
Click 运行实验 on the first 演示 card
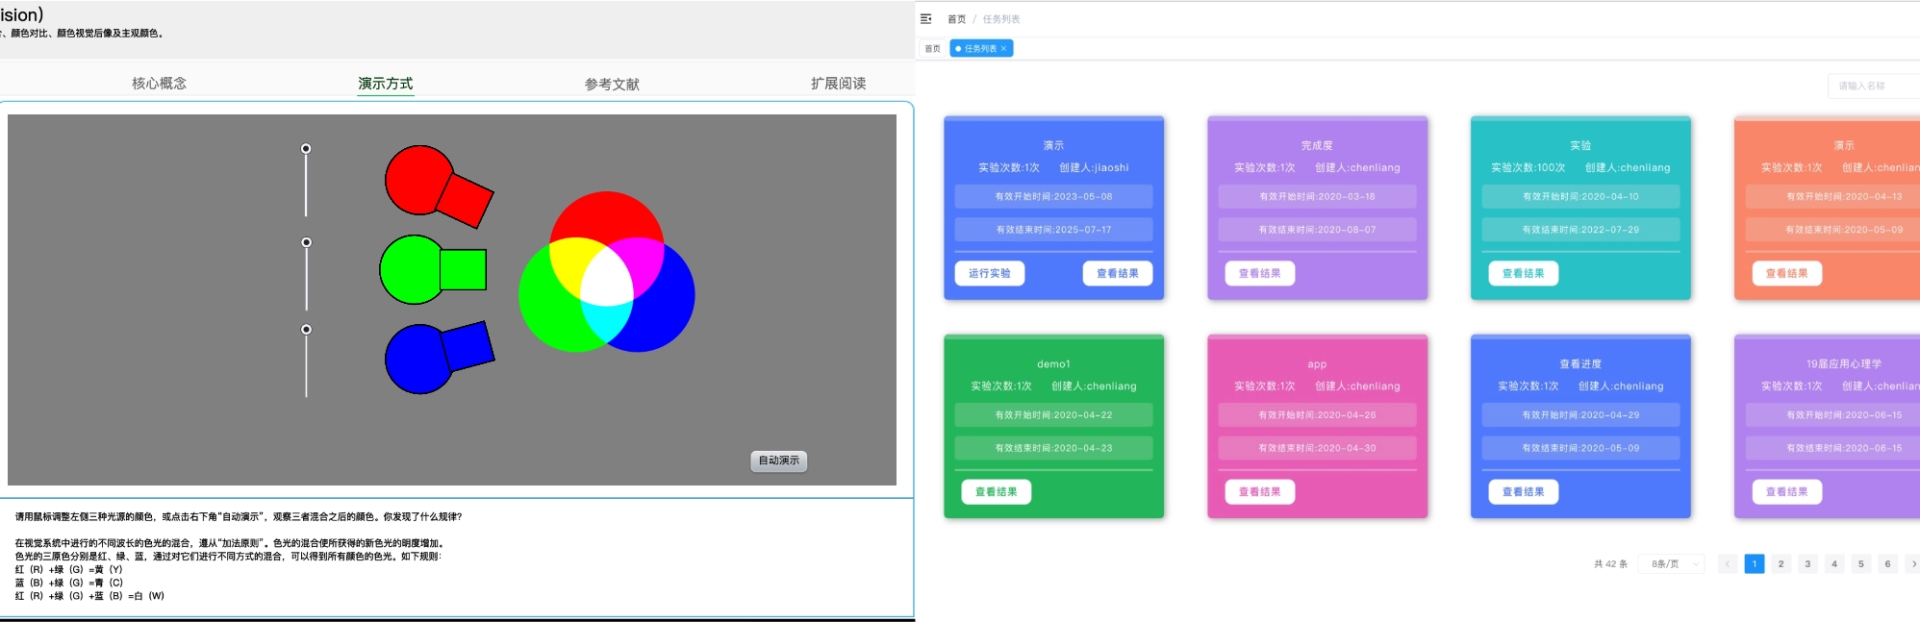[989, 274]
